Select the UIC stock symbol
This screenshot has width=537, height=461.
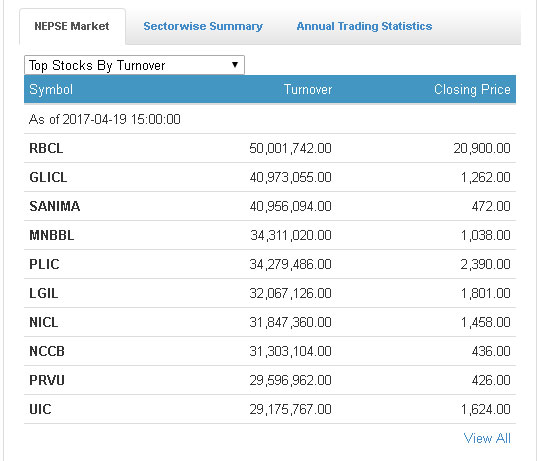point(40,409)
